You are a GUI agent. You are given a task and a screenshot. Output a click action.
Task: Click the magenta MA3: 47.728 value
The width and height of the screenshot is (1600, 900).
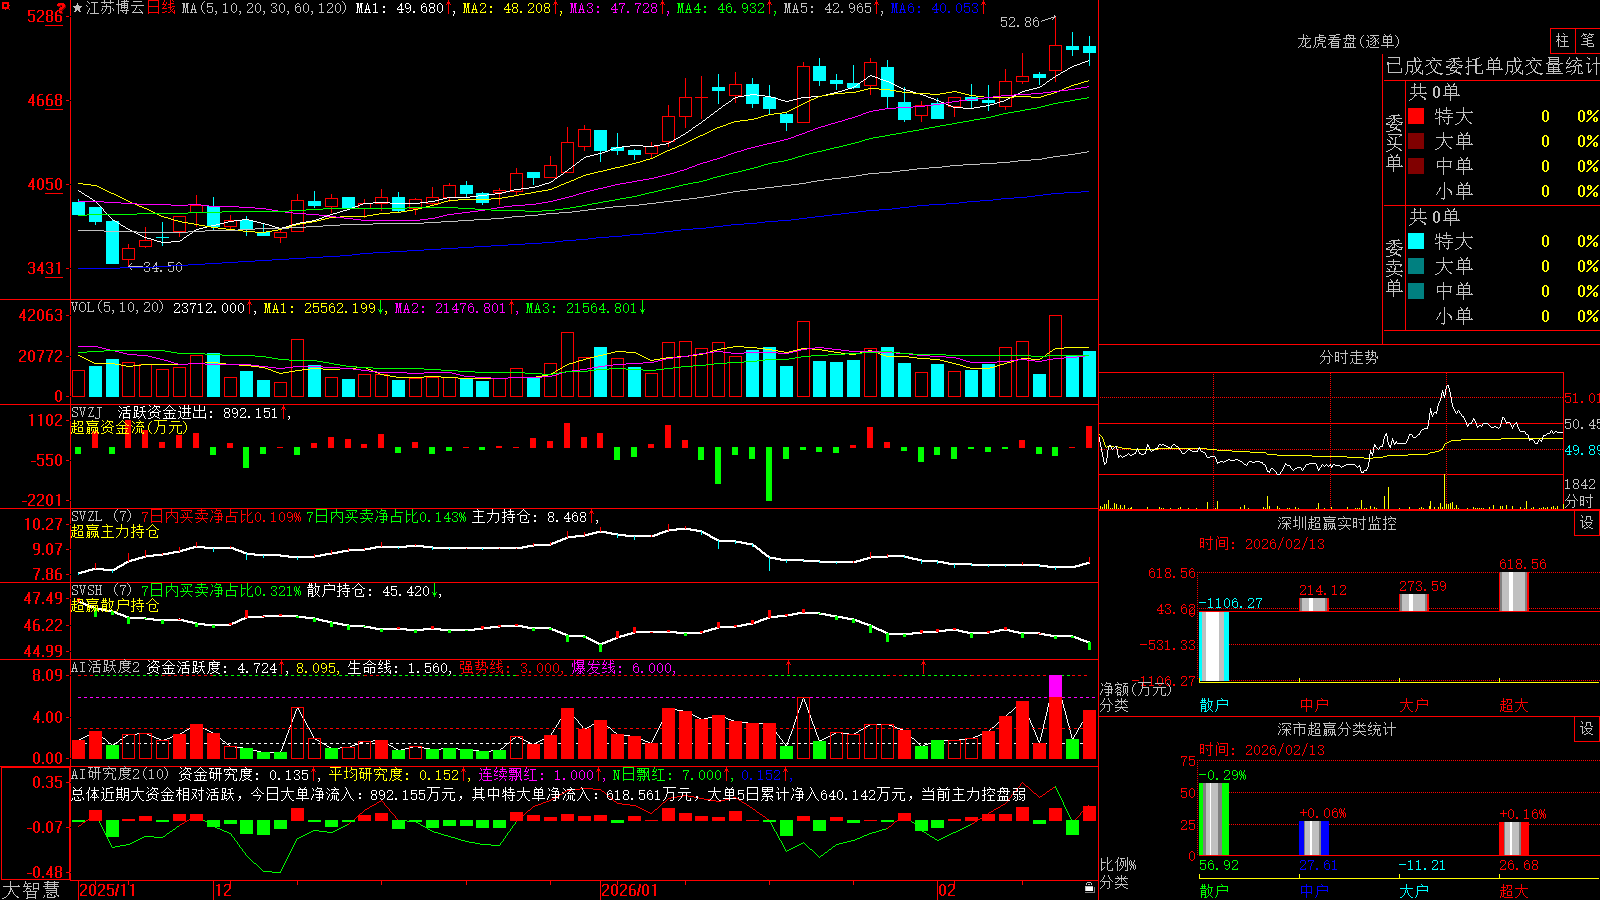[614, 8]
